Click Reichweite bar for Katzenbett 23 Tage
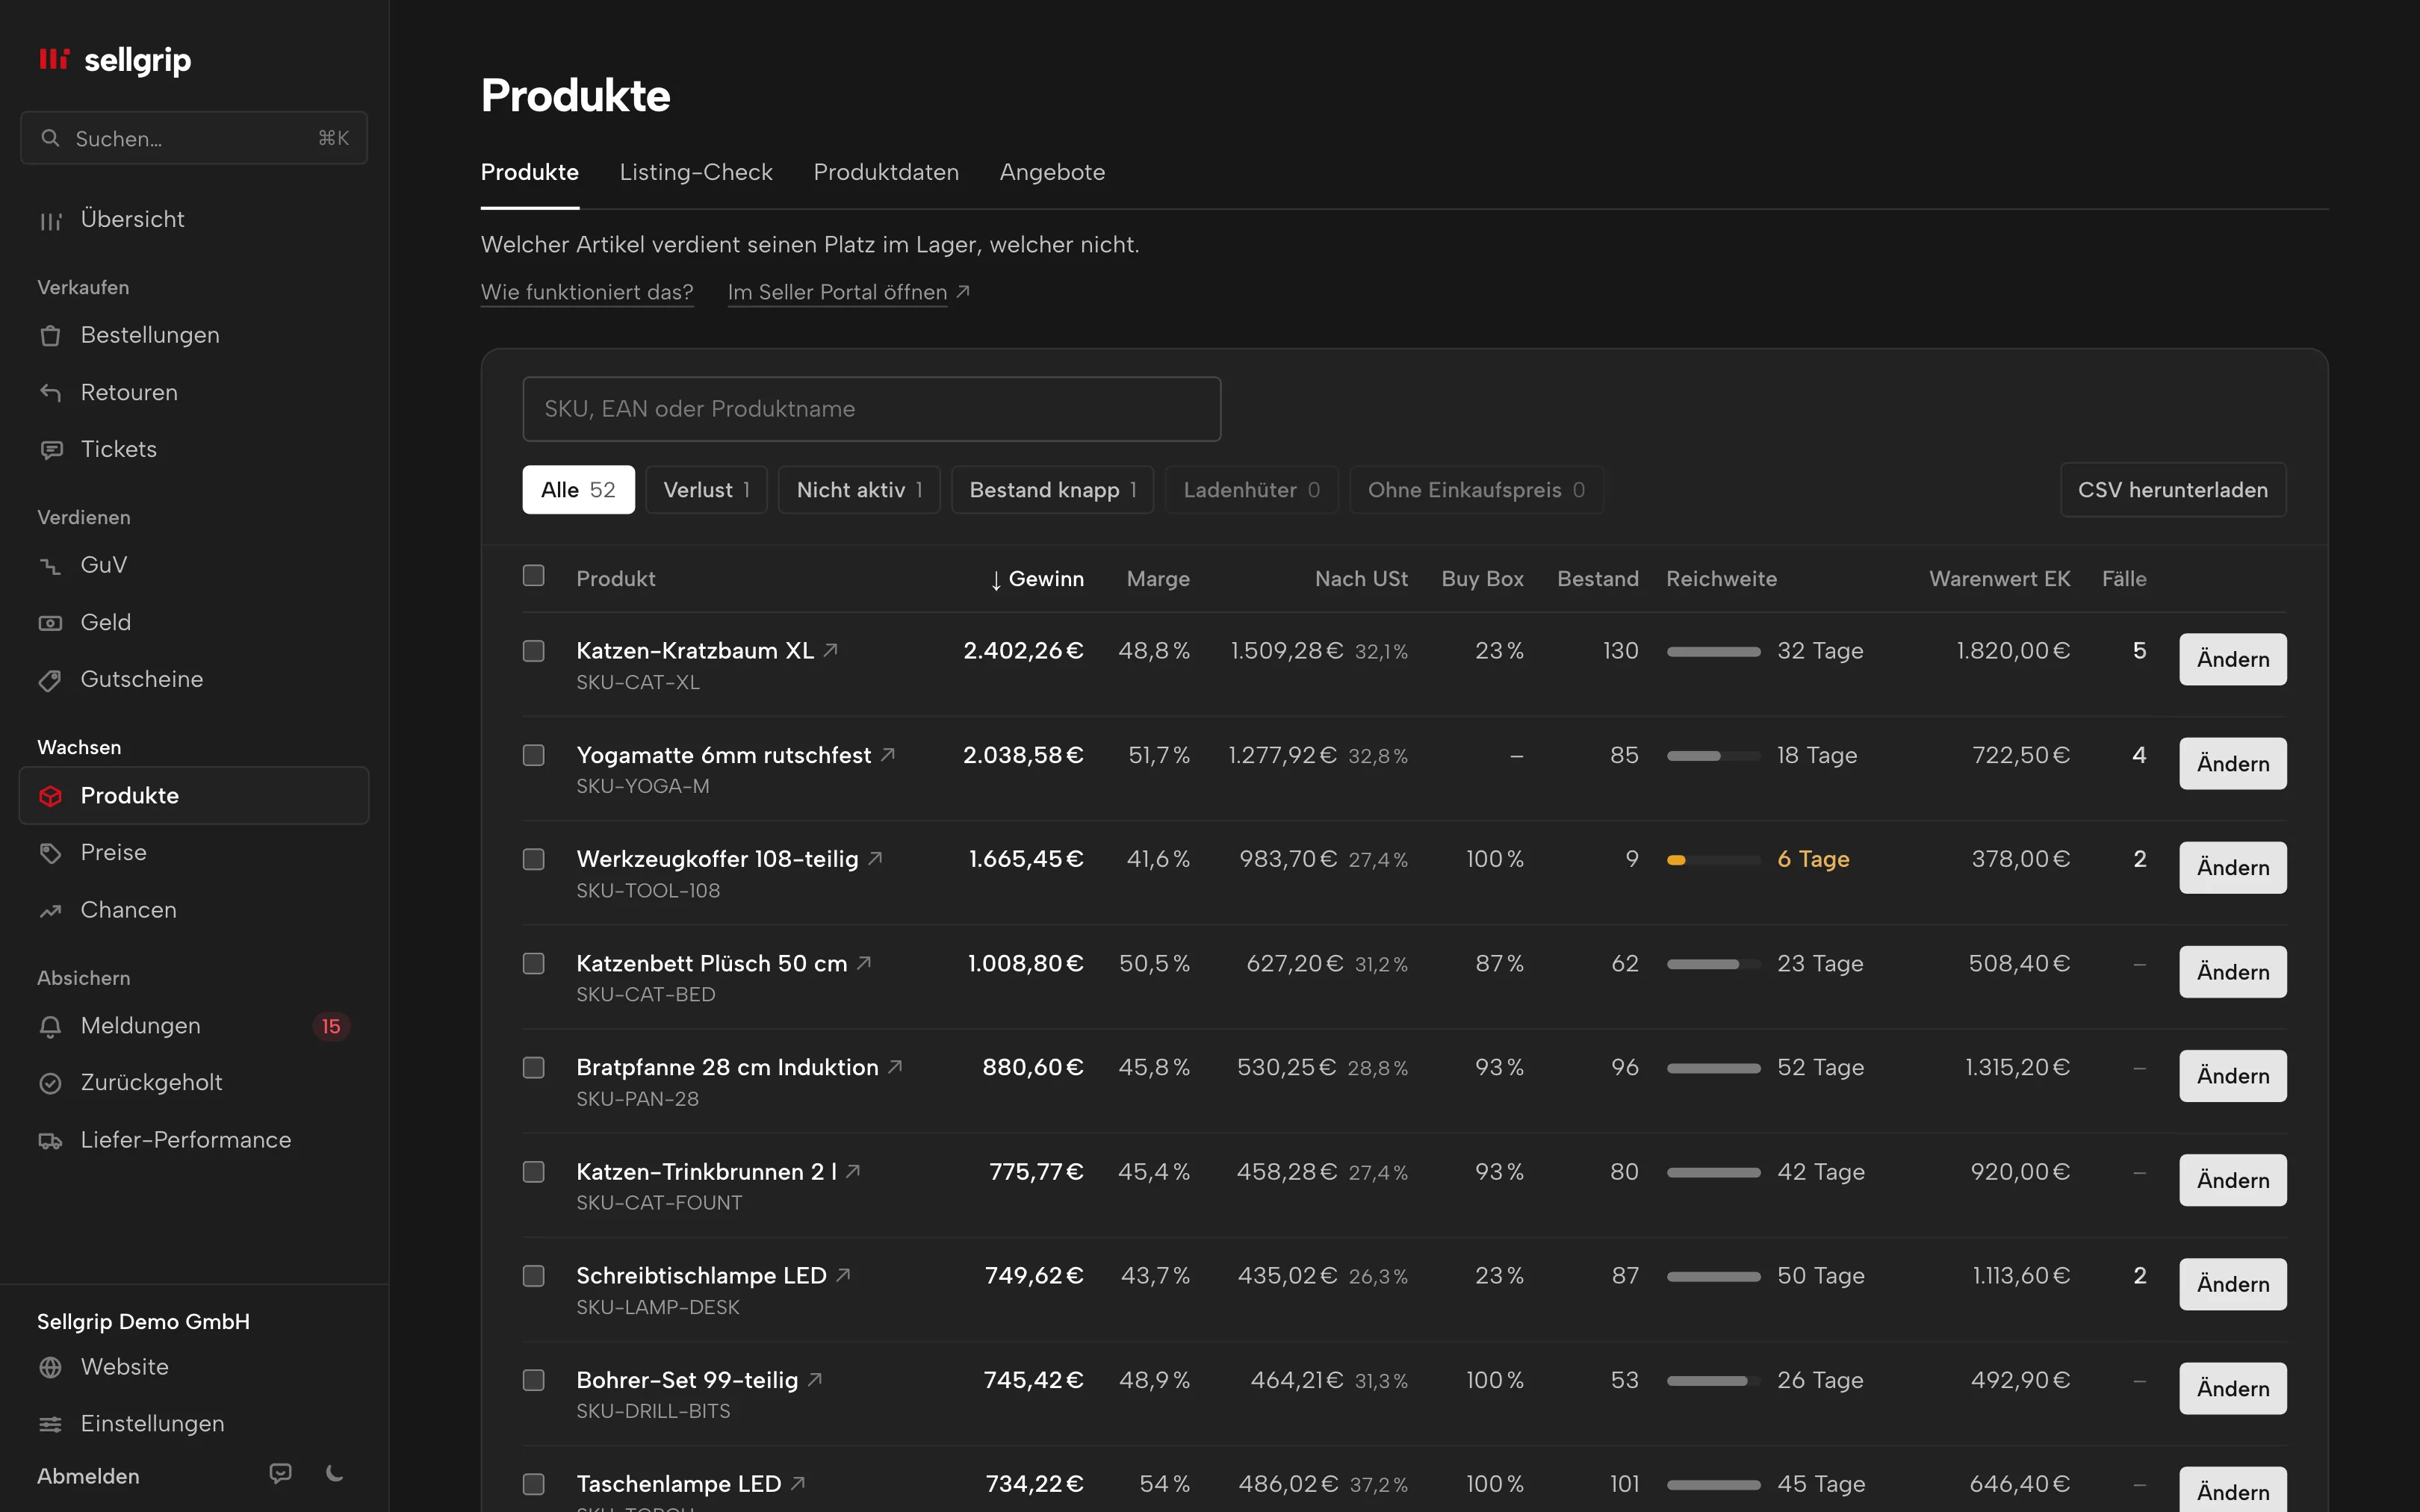Viewport: 2420px width, 1512px height. point(1713,964)
